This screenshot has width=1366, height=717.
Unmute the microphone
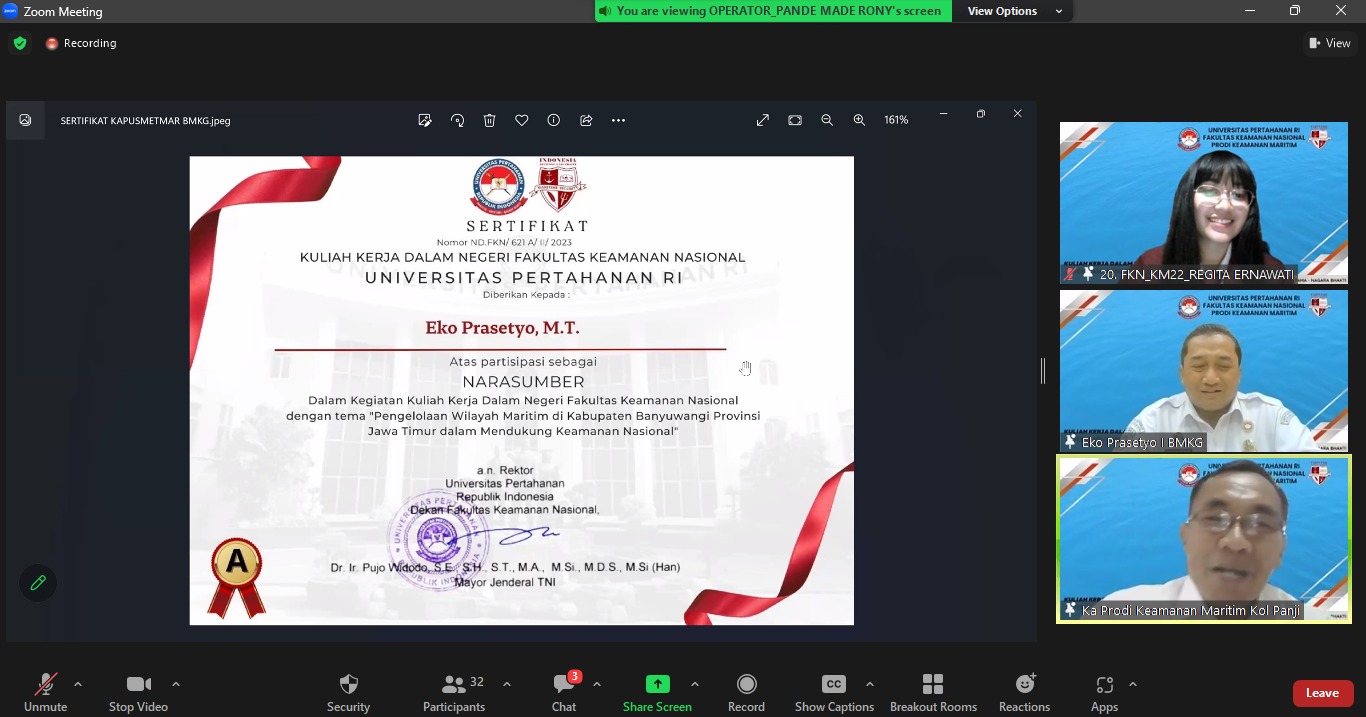pyautogui.click(x=45, y=693)
